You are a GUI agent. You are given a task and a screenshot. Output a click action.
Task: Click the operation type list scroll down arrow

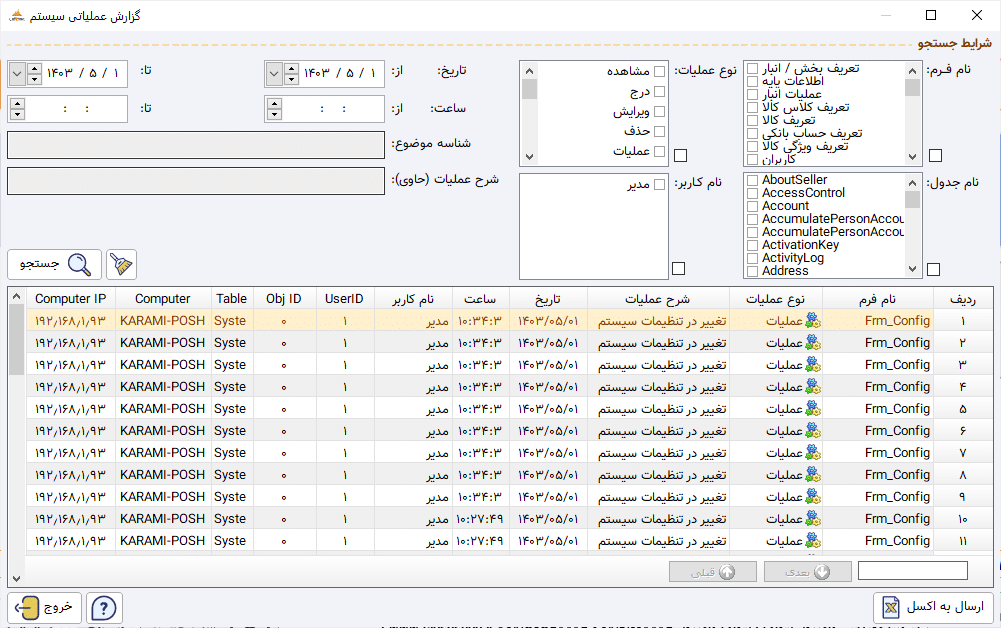[x=529, y=157]
